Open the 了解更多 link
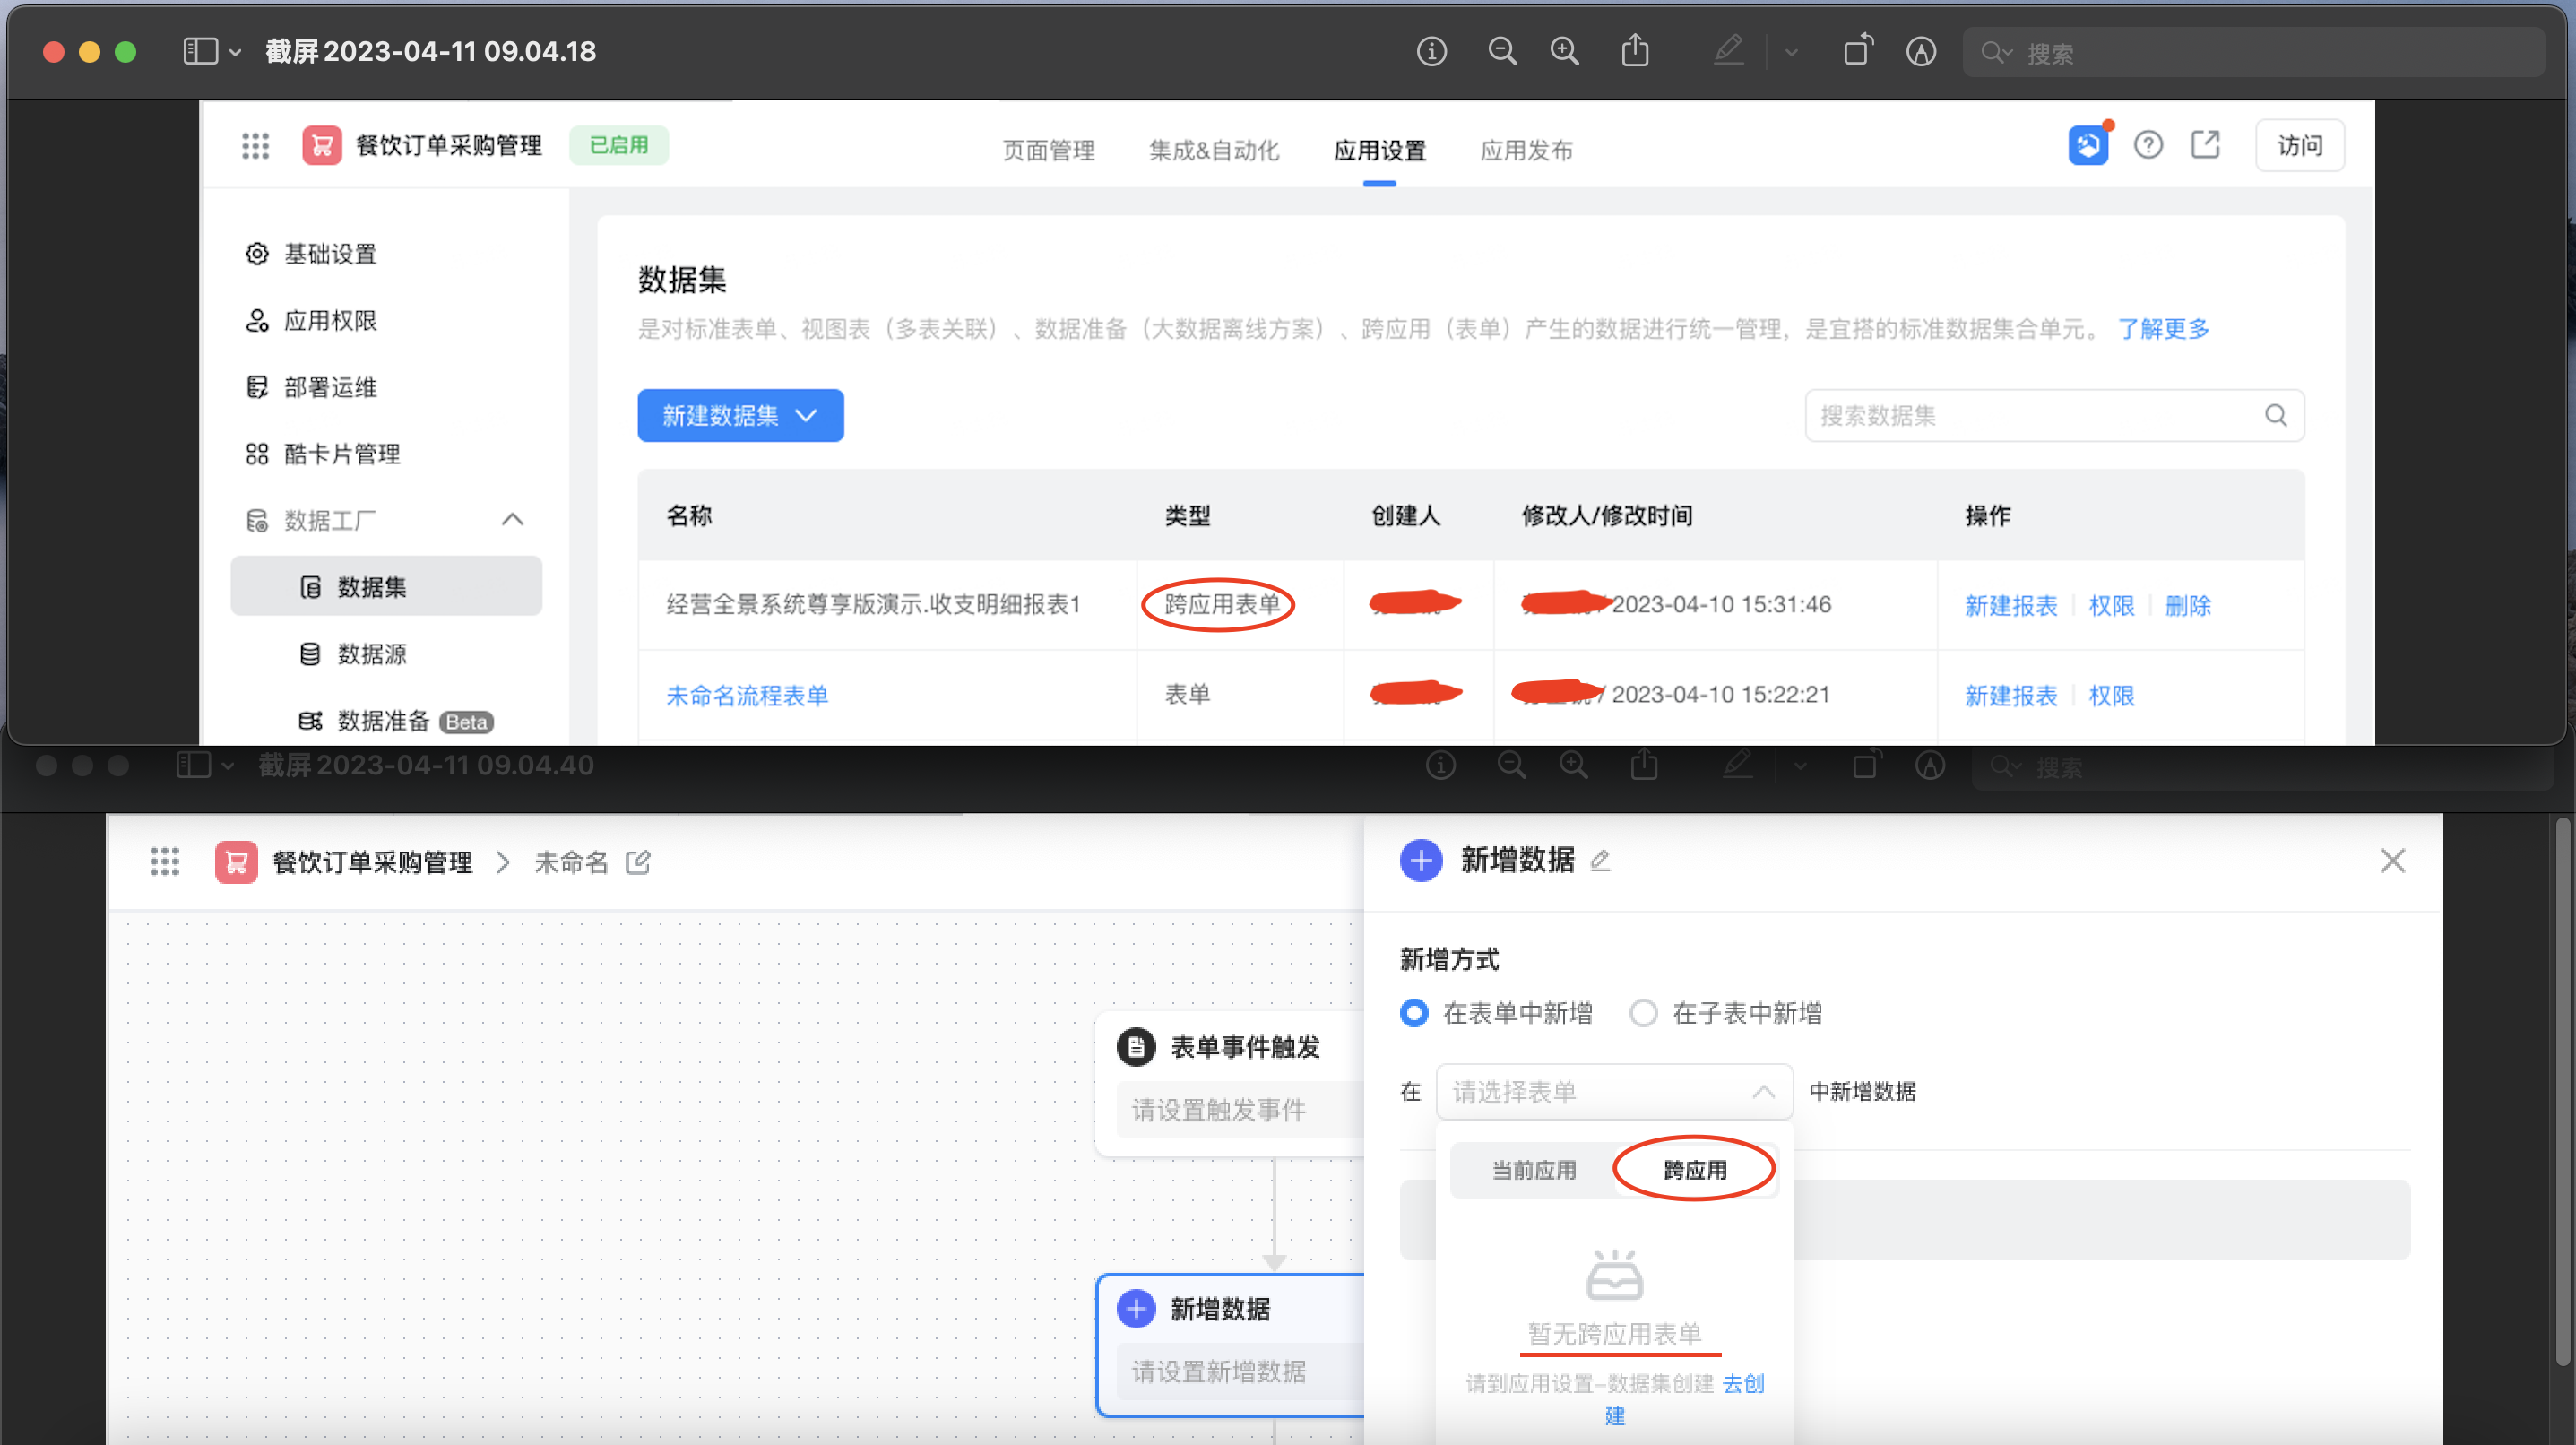Image resolution: width=2576 pixels, height=1445 pixels. click(x=2163, y=329)
